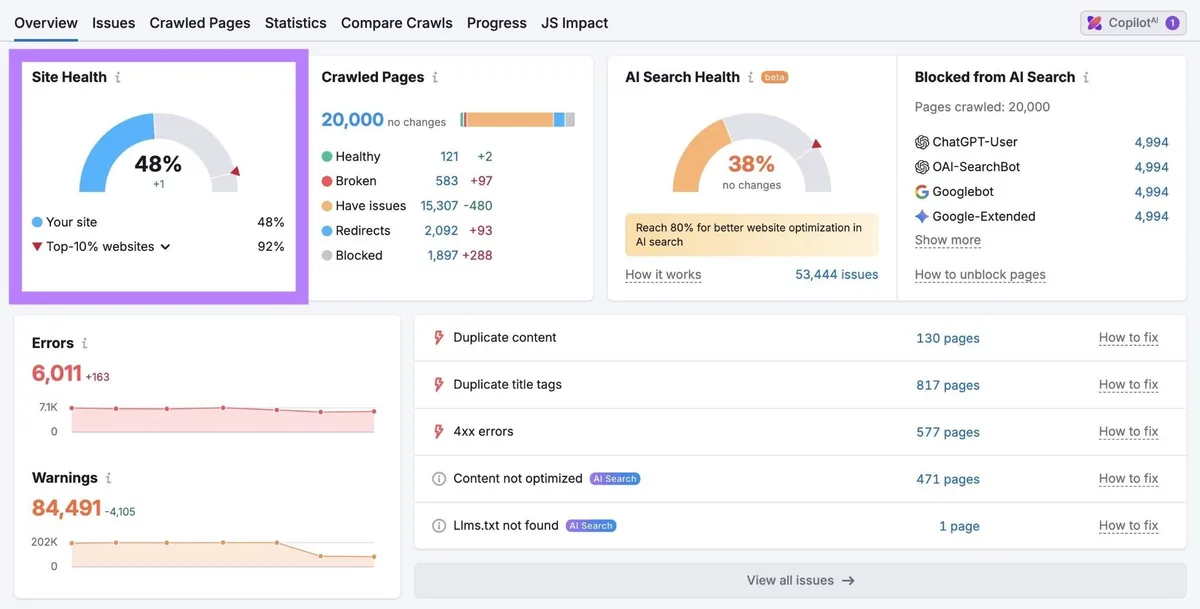Click the Googlebot blocked count 4,994

tap(1151, 192)
